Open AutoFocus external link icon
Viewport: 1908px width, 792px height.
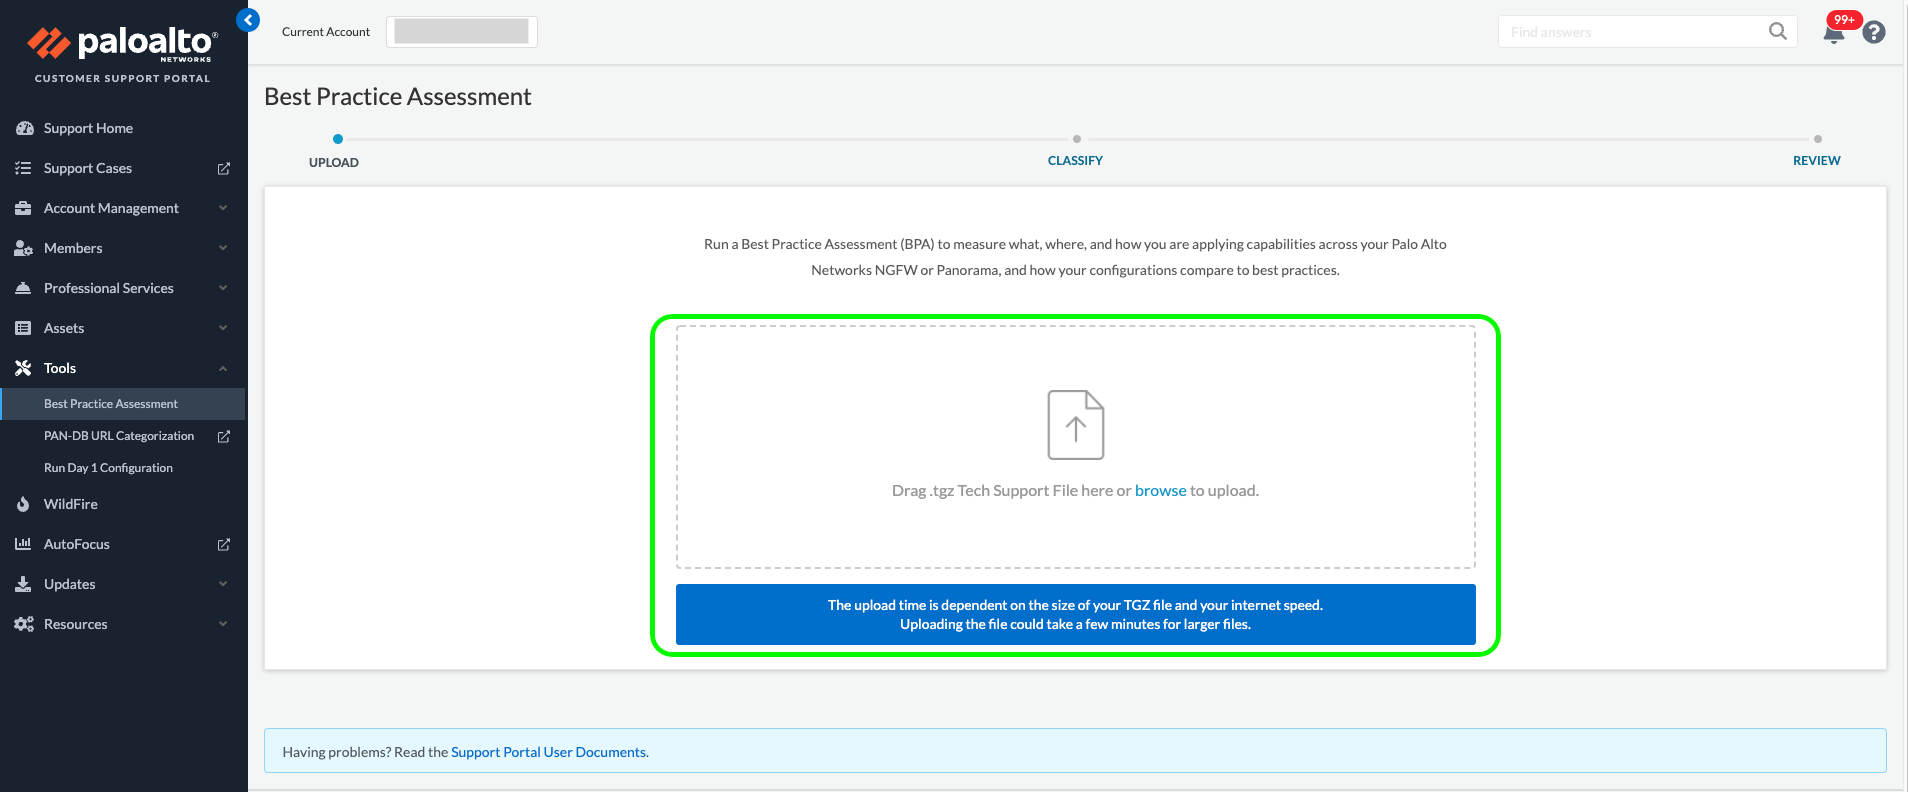coord(224,544)
